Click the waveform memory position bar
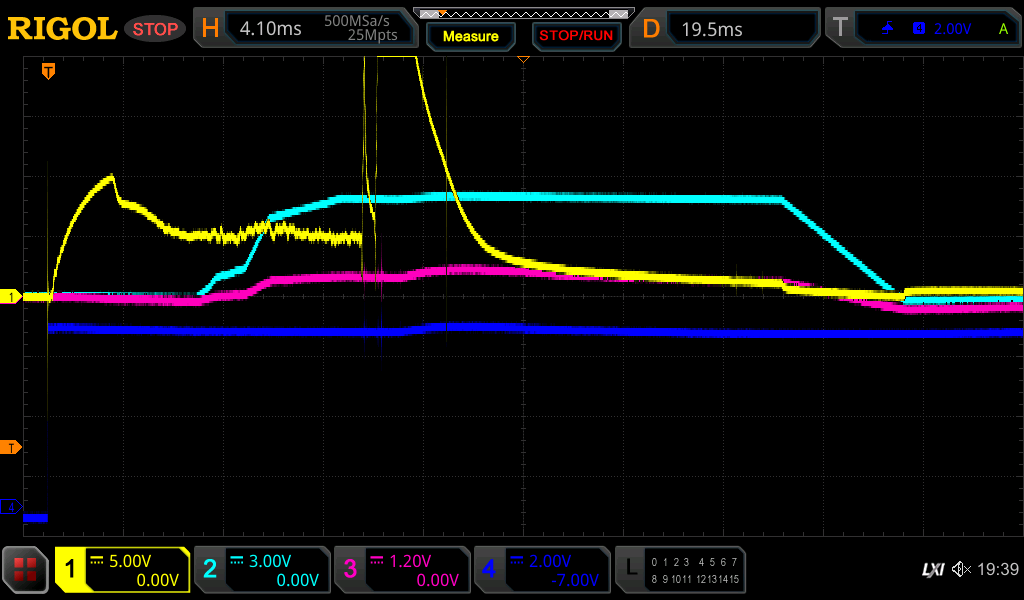Viewport: 1024px width, 600px height. click(x=523, y=13)
